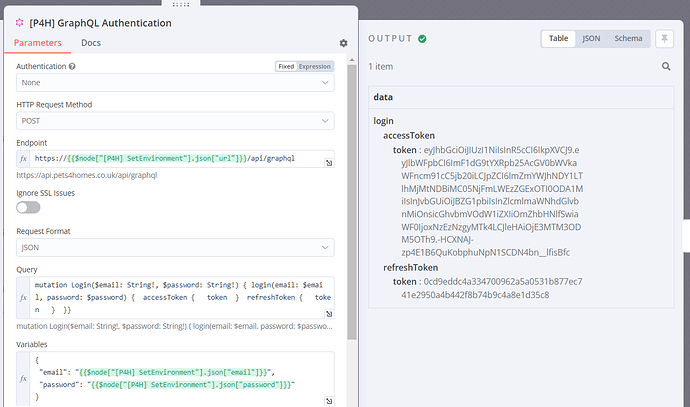690x407 pixels.
Task: Switch to Docs tab
Action: 91,43
